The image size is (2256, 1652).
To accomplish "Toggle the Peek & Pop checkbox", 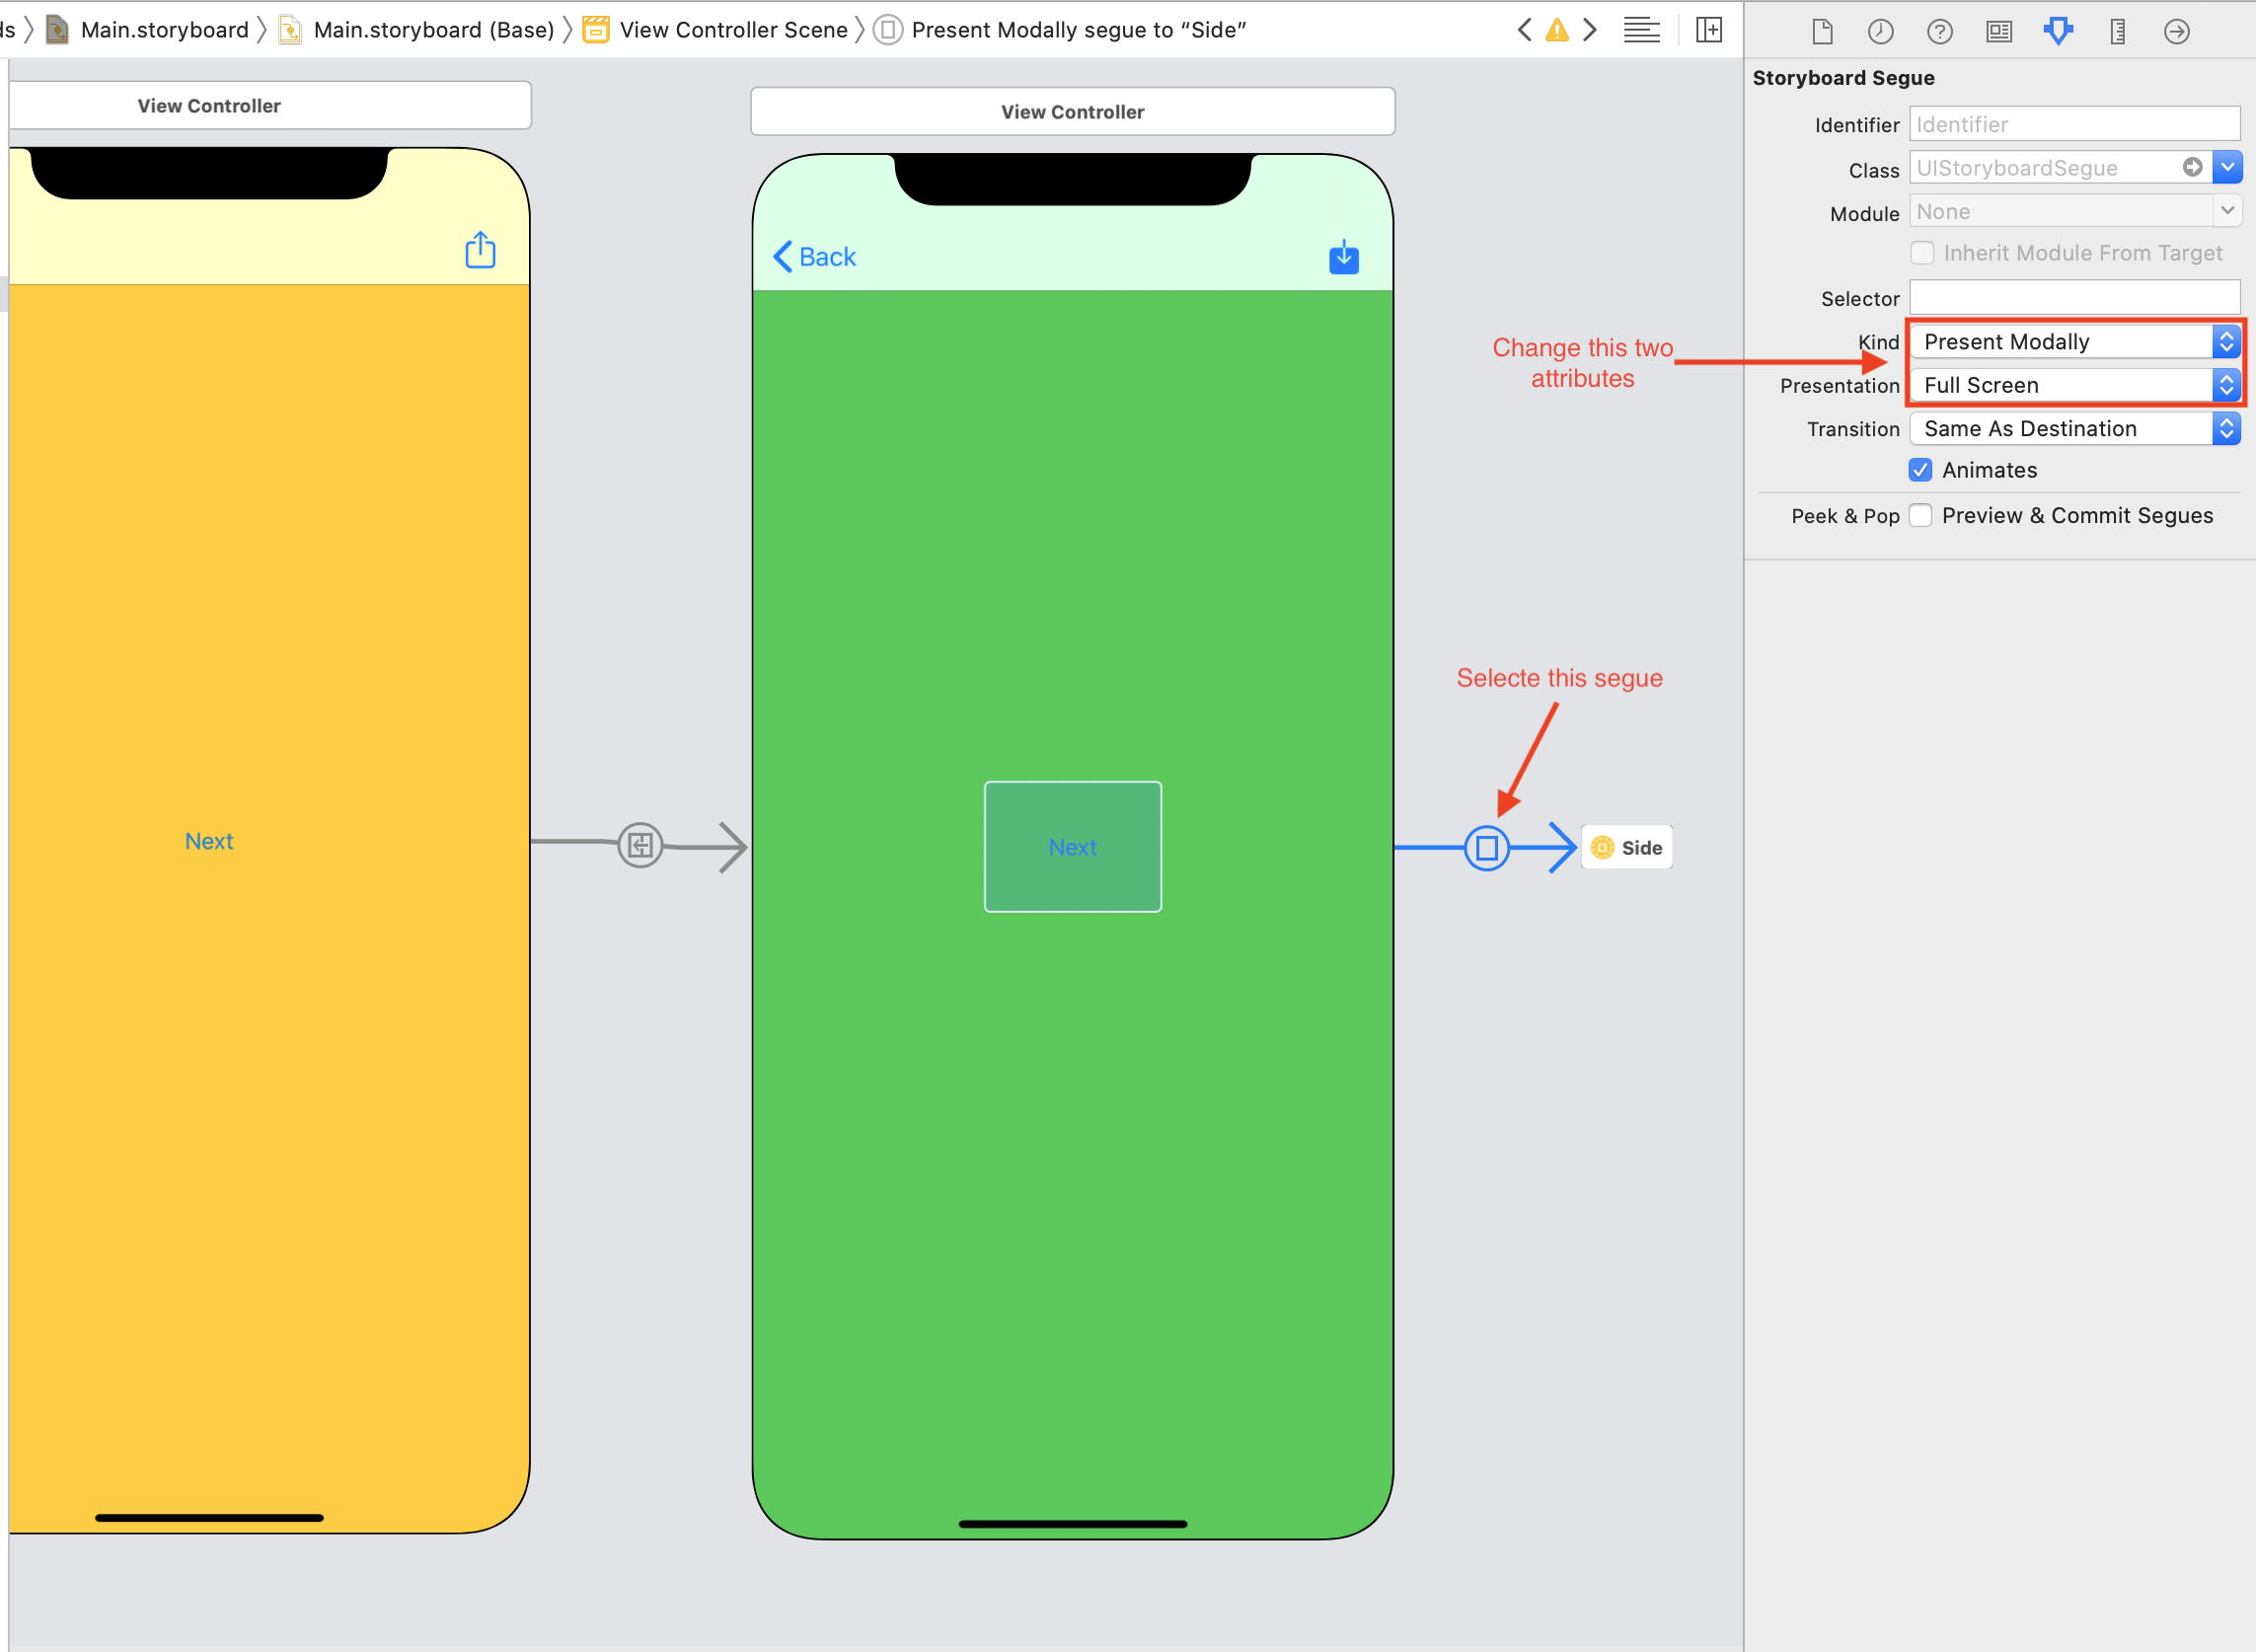I will pos(1921,515).
